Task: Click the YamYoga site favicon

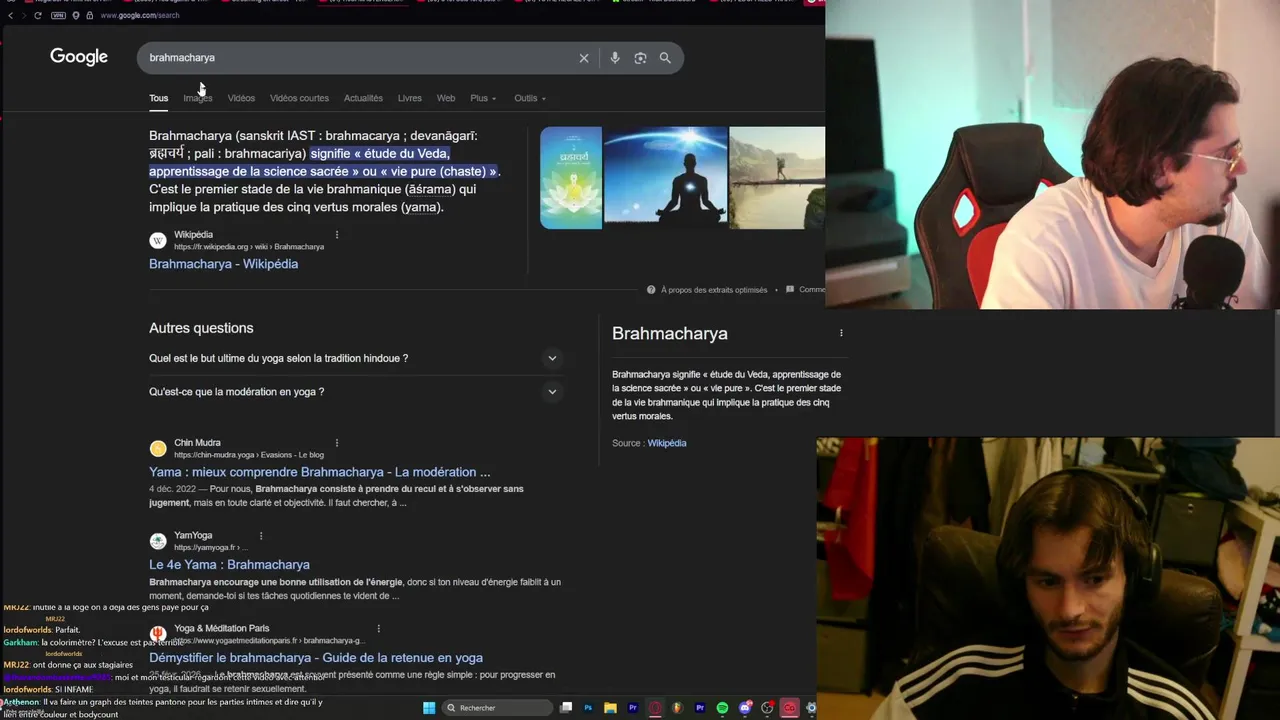Action: pos(158,541)
